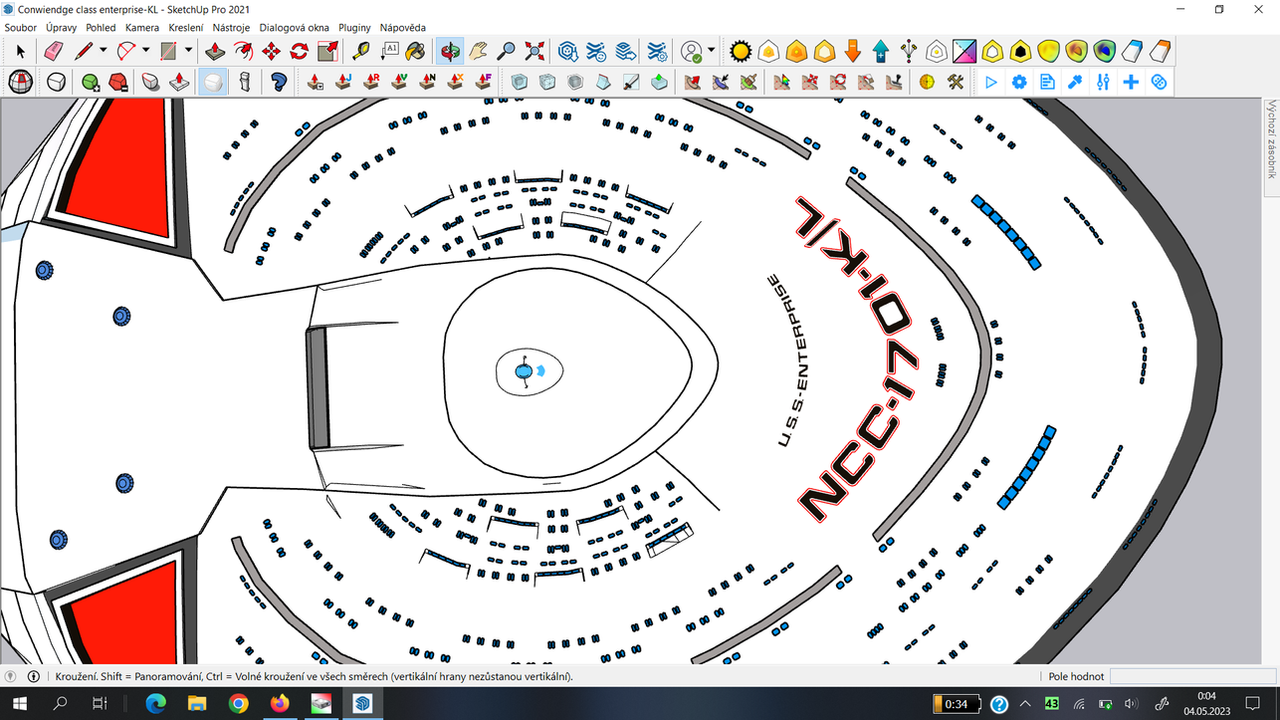This screenshot has width=1280, height=720.
Task: Select the arrow Select tool
Action: click(x=21, y=51)
